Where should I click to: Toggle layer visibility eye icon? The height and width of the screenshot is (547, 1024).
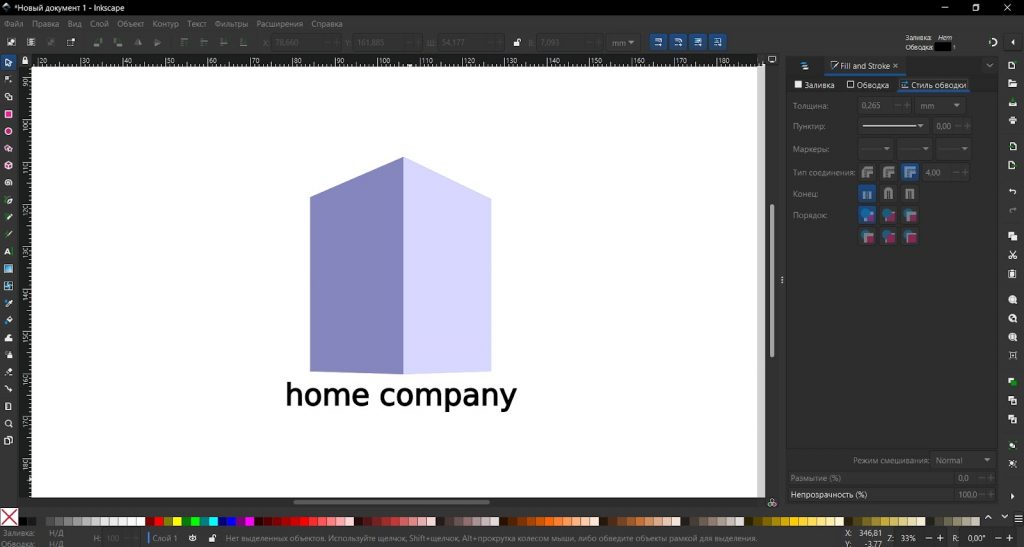[x=193, y=539]
